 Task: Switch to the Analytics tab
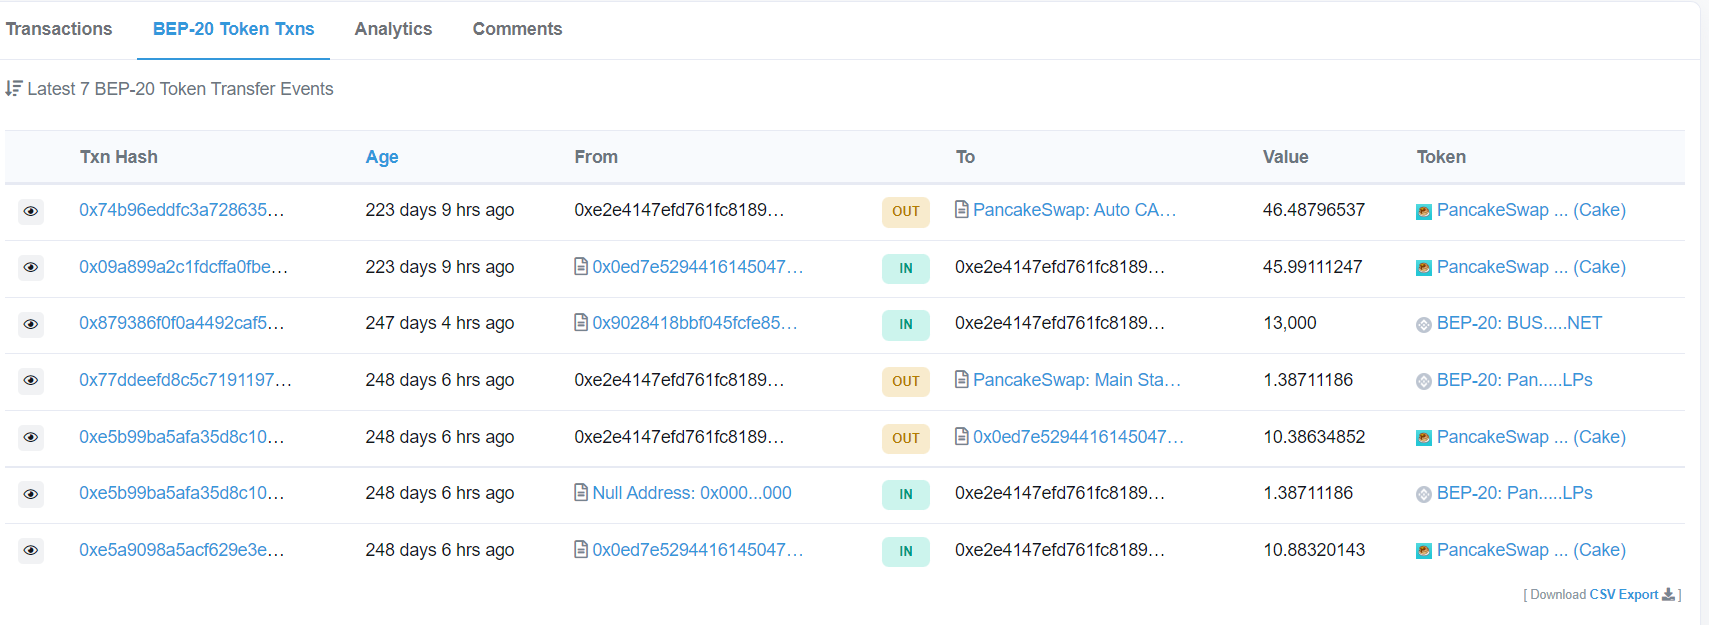tap(393, 29)
